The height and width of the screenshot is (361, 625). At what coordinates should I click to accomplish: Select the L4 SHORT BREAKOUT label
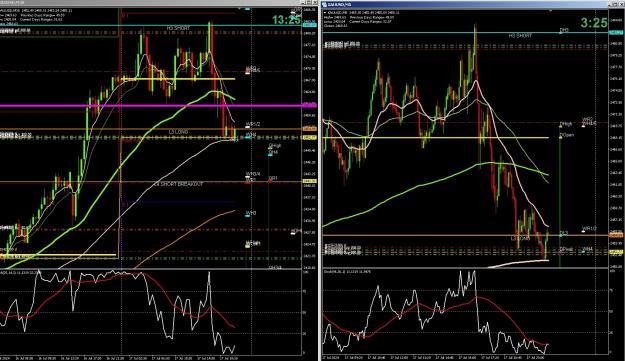coord(179,184)
